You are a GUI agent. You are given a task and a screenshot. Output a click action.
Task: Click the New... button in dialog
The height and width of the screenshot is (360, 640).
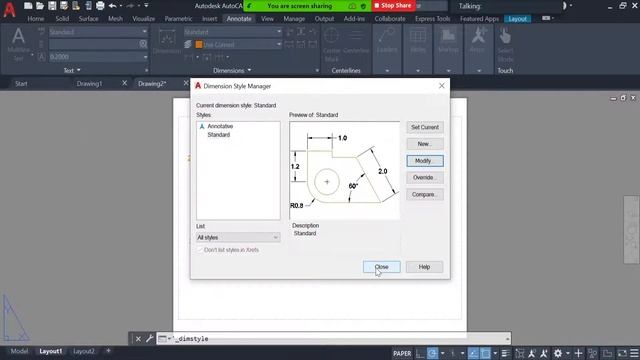pos(425,144)
